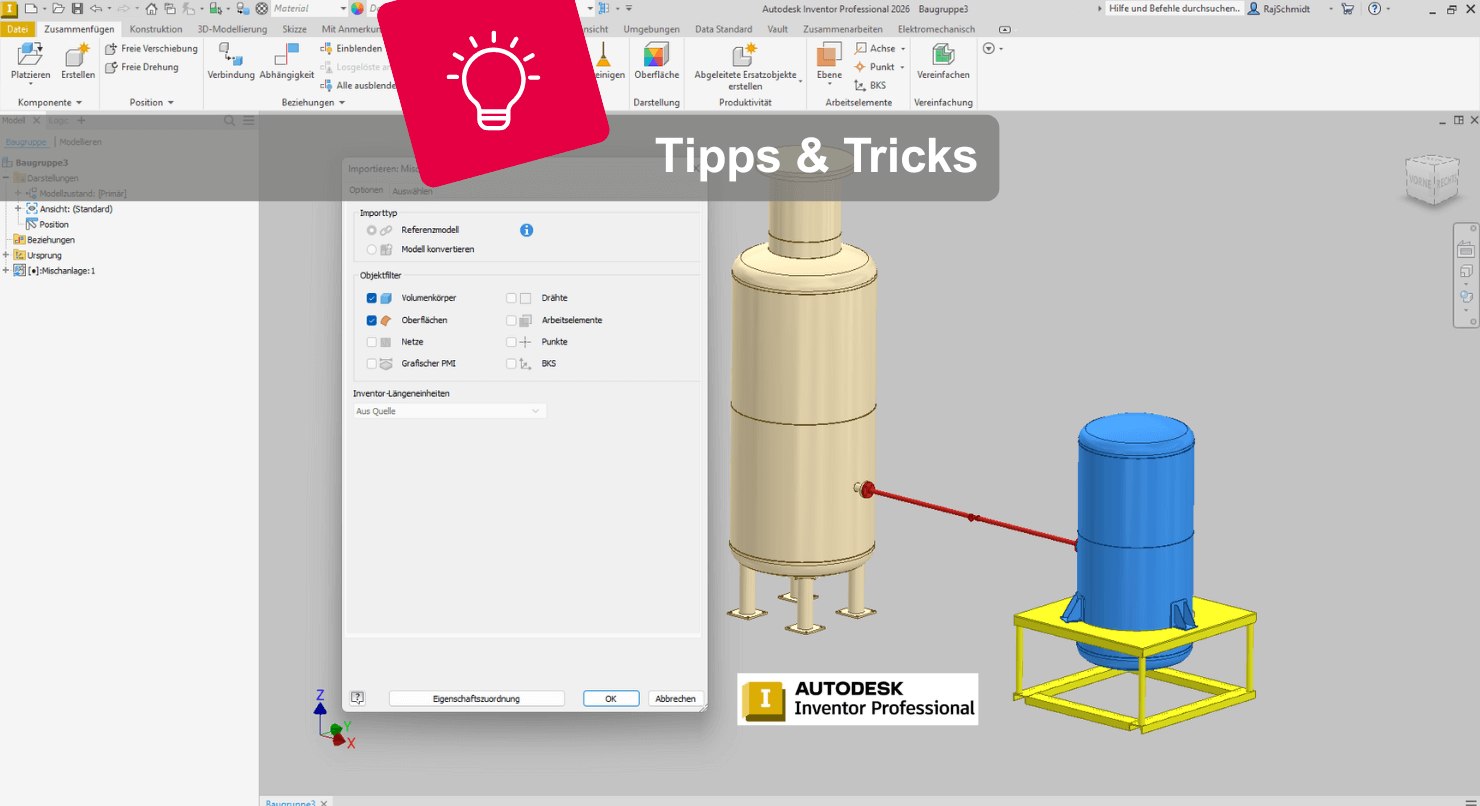Click the help icon in import dialog footer
Image resolution: width=1480 pixels, height=806 pixels.
coord(358,698)
